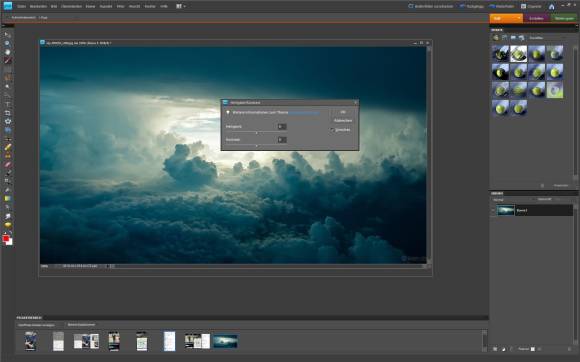Open arrange documents dropdown arrow
This screenshot has width=580, height=362.
184,6
